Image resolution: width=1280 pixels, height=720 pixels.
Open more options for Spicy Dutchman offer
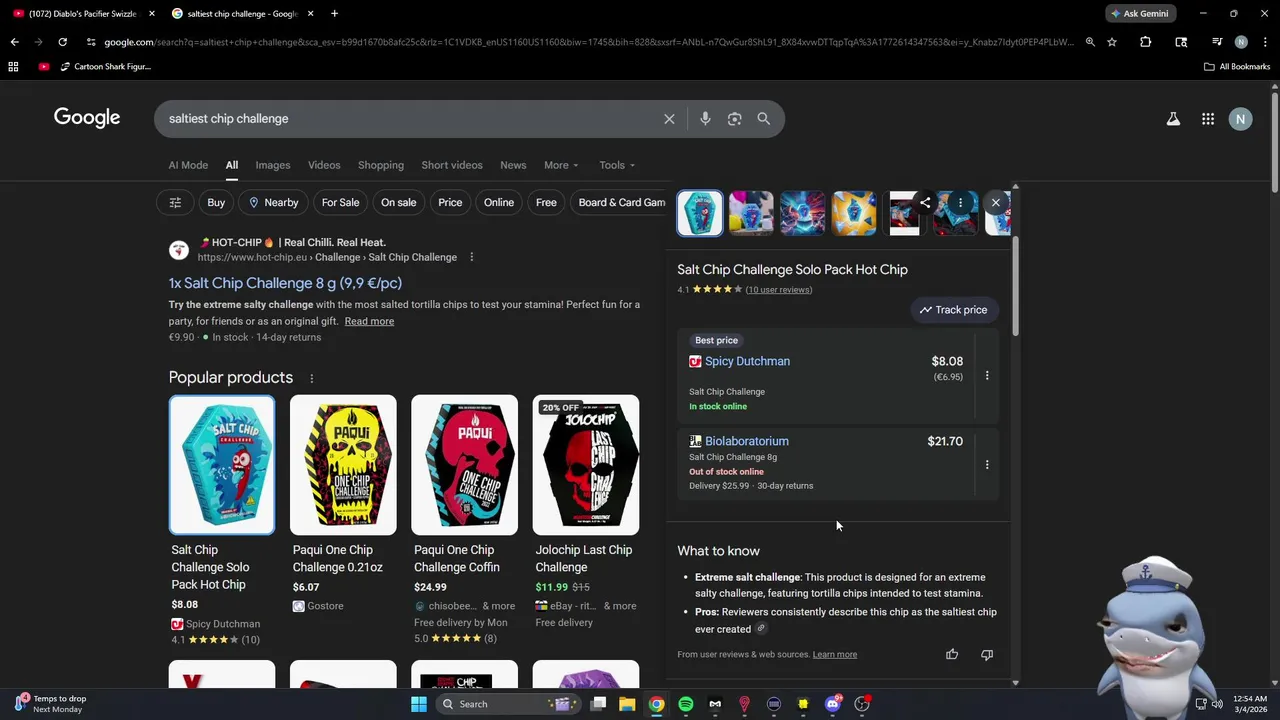(986, 376)
